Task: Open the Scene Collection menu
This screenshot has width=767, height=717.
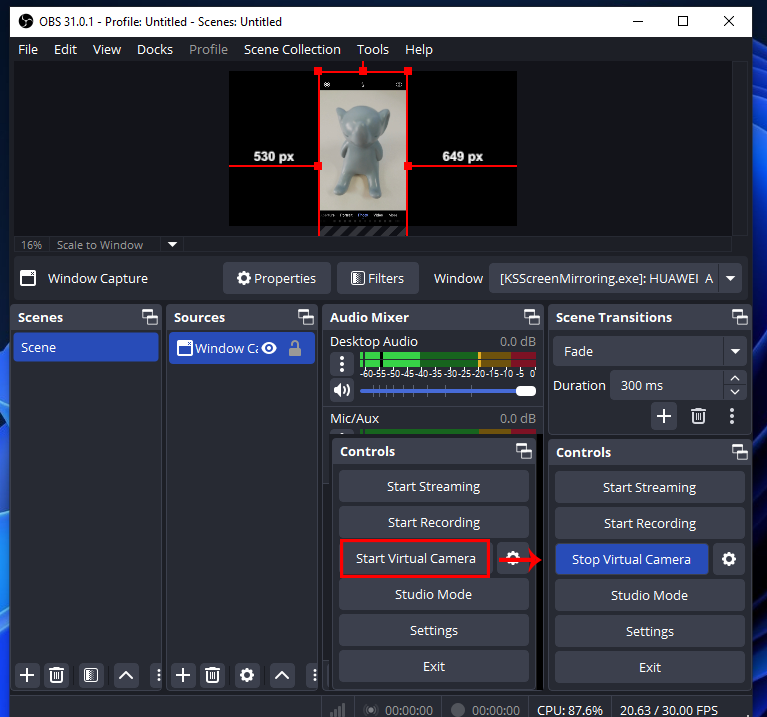Action: click(x=292, y=49)
